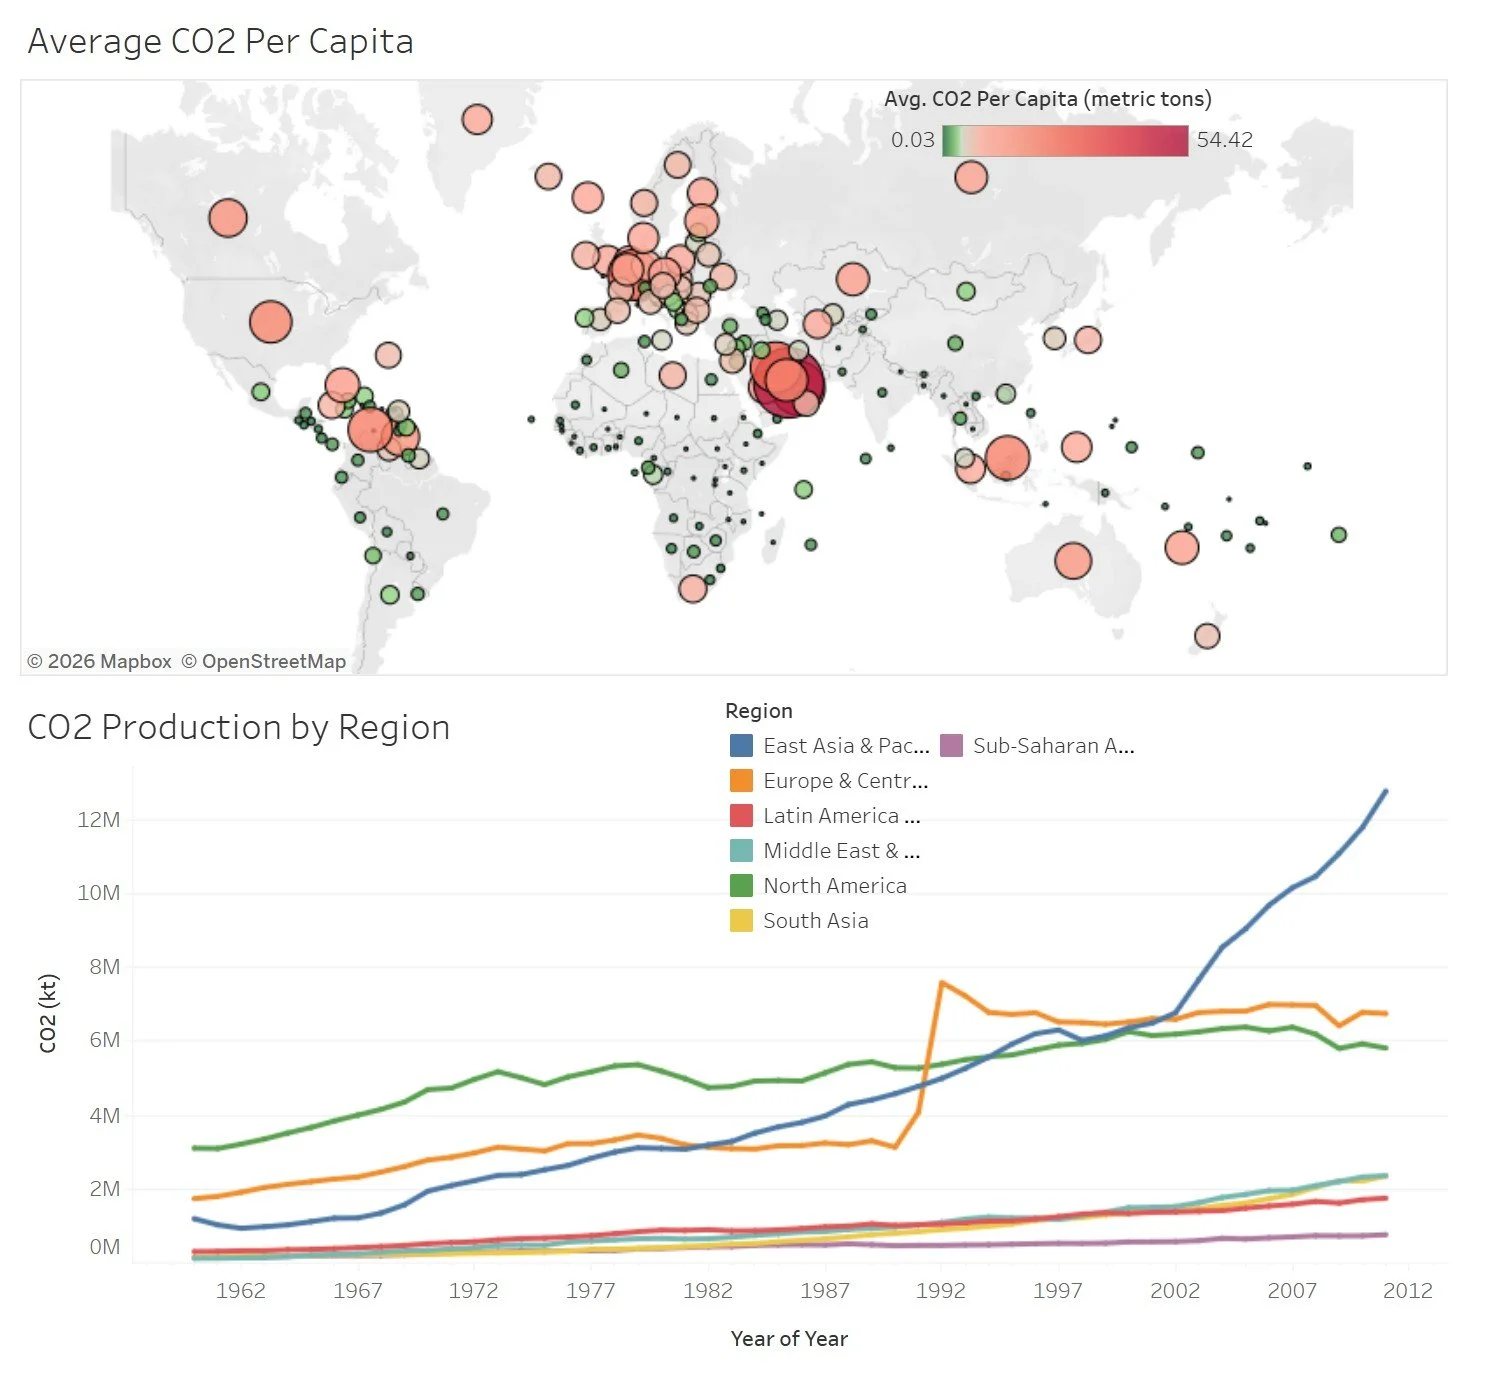Click the 1992 x-axis label
The width and height of the screenshot is (1485, 1381).
(941, 1291)
